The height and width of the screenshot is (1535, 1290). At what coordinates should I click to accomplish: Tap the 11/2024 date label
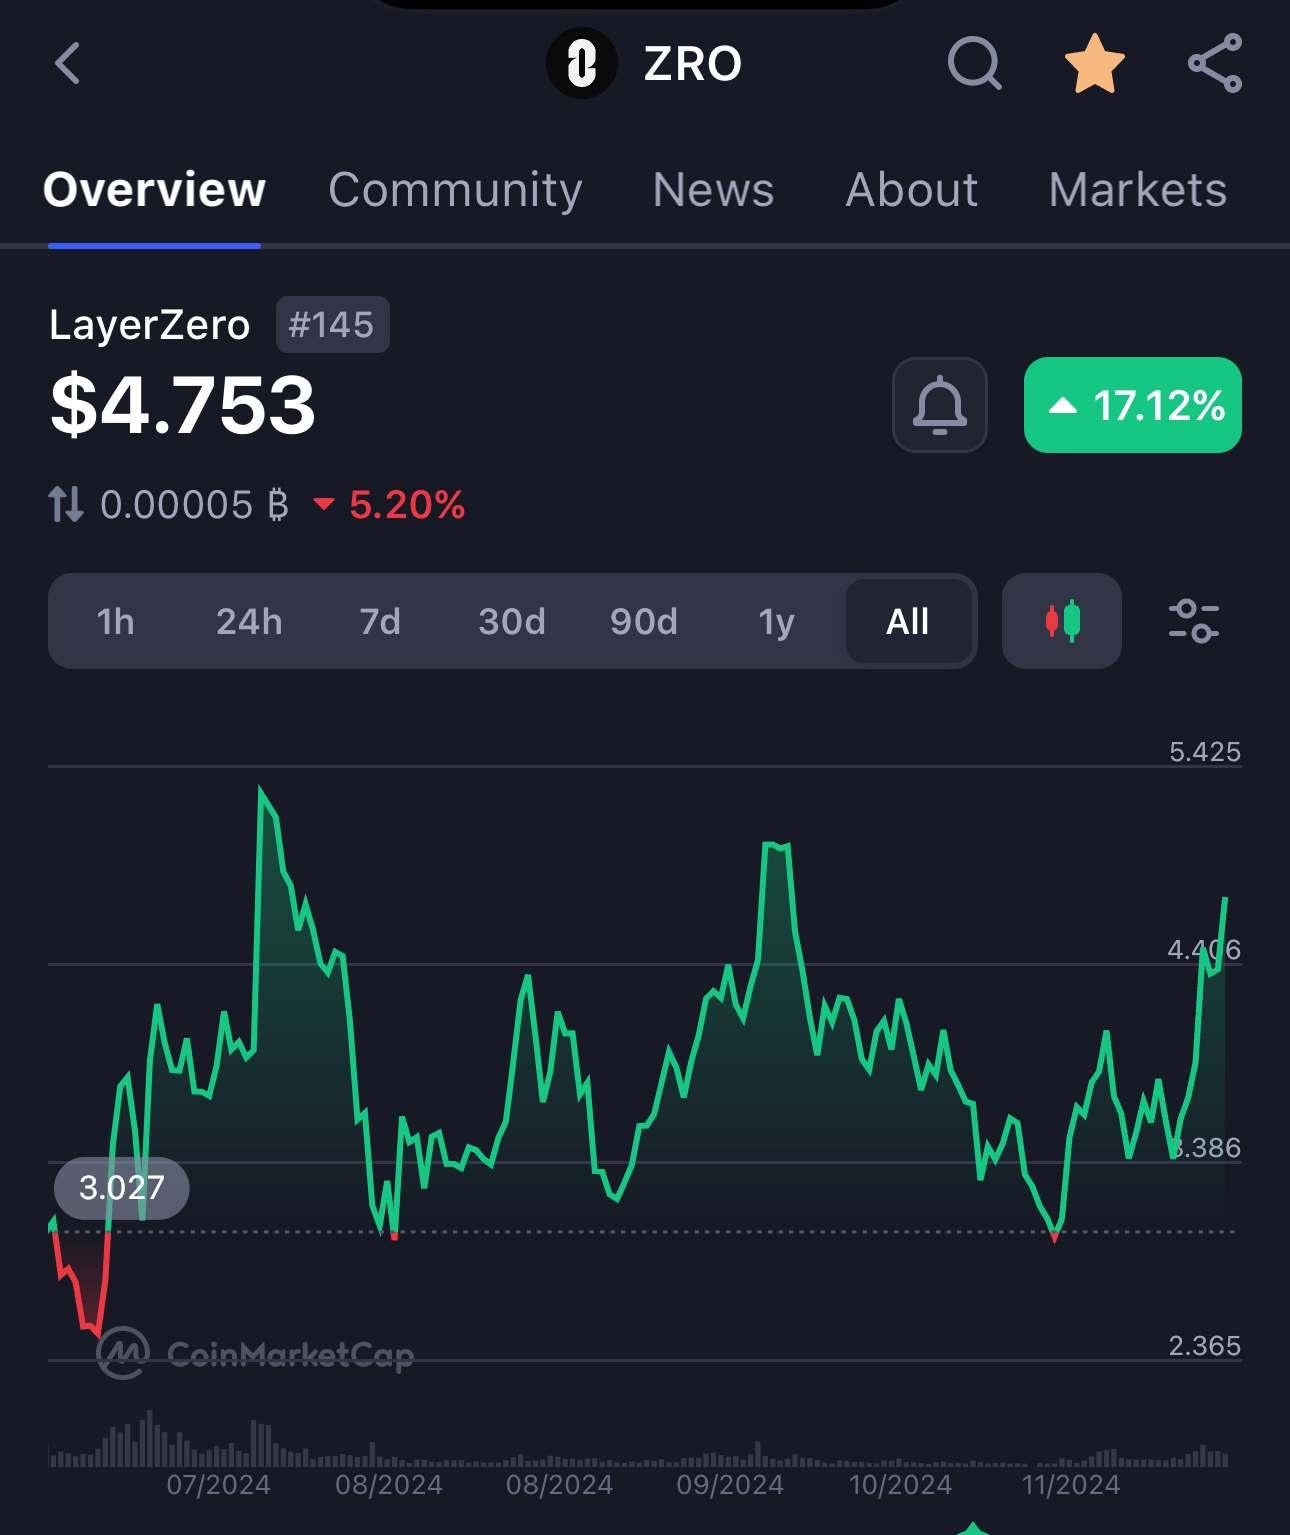click(x=1071, y=1485)
